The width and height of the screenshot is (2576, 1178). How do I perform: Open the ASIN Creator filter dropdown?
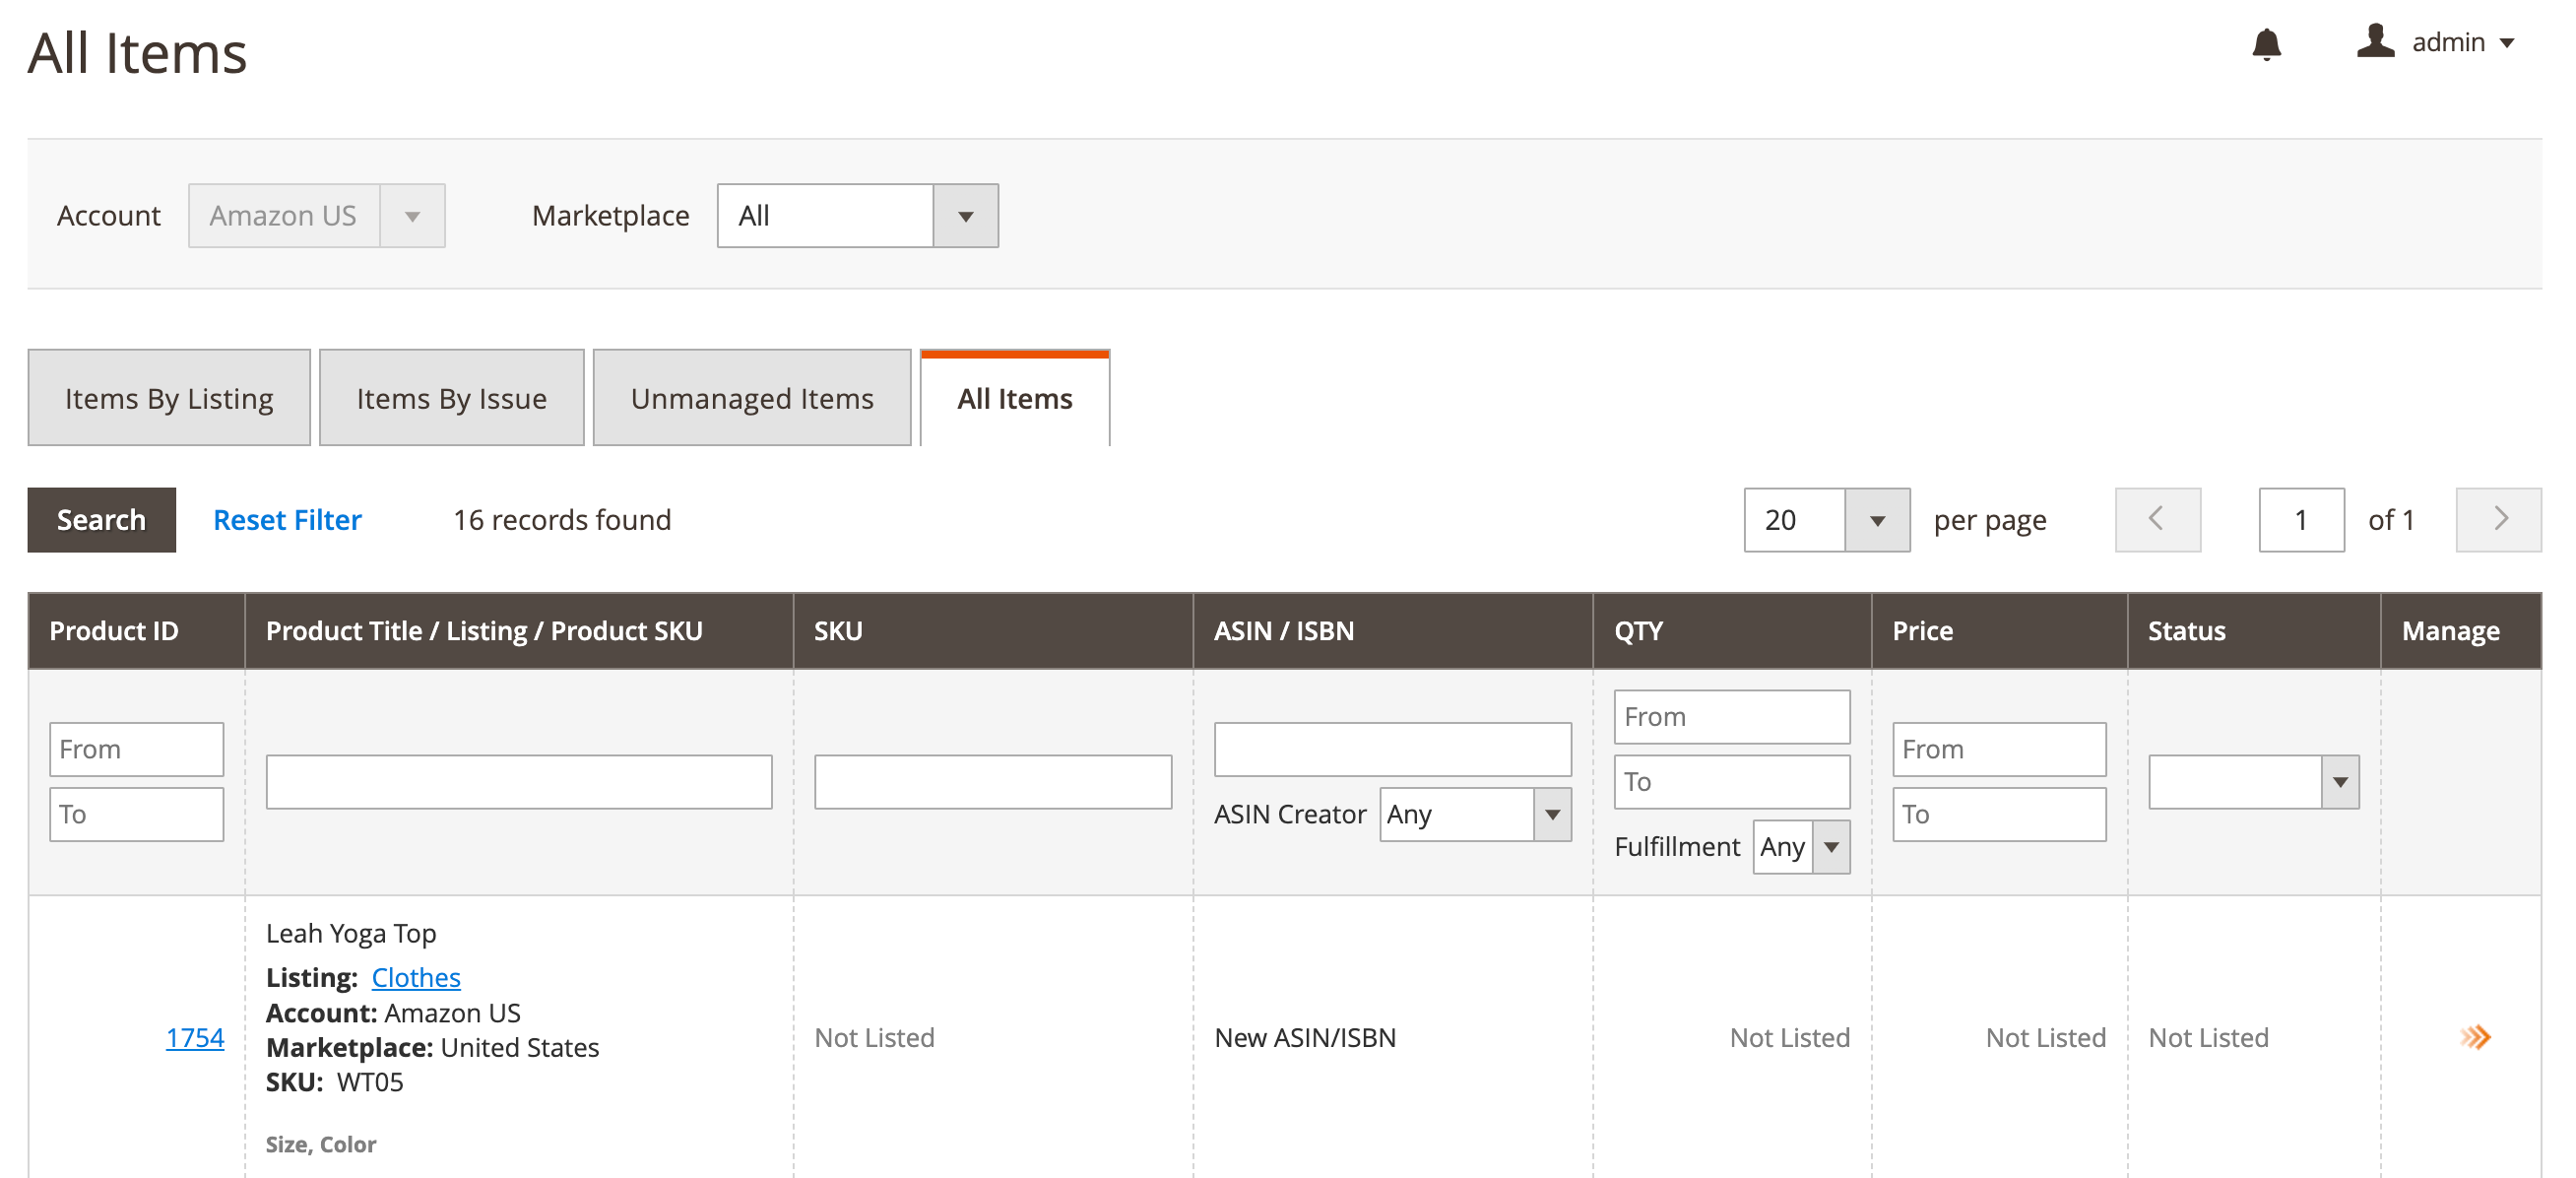pyautogui.click(x=1474, y=815)
